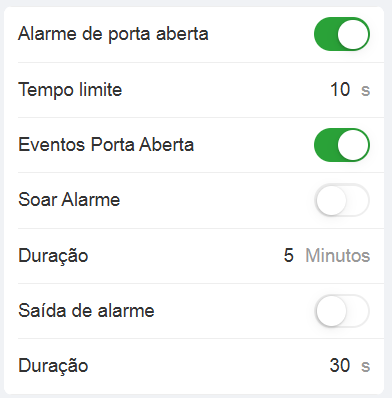Disable the Alarme de porta aberta switch

pyautogui.click(x=342, y=34)
